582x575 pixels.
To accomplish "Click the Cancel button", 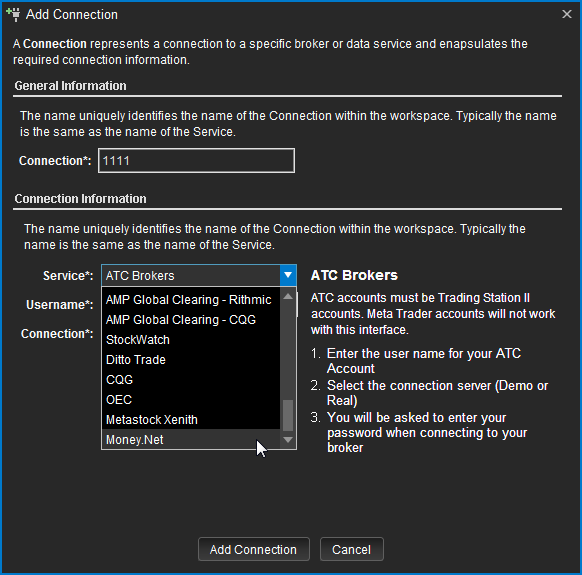I will (x=352, y=549).
